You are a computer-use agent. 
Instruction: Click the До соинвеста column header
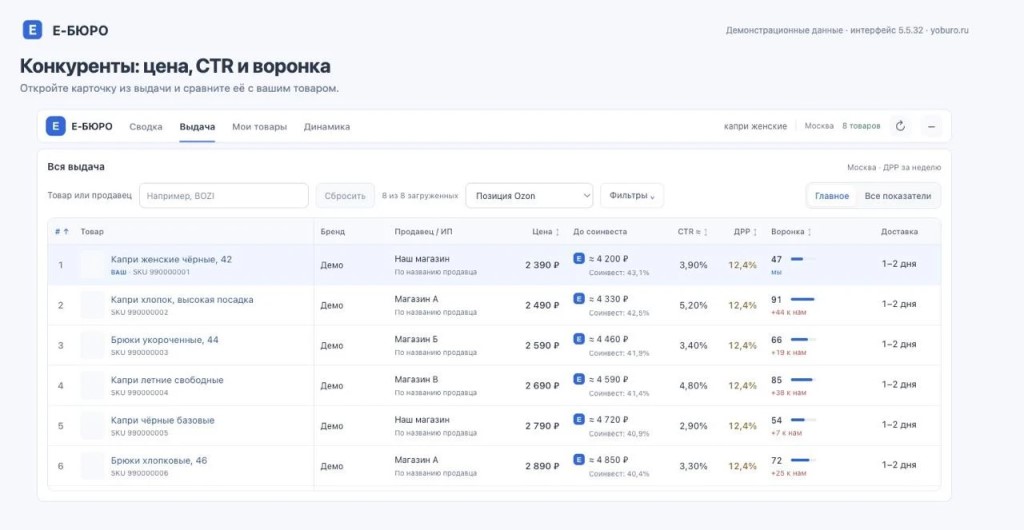600,232
